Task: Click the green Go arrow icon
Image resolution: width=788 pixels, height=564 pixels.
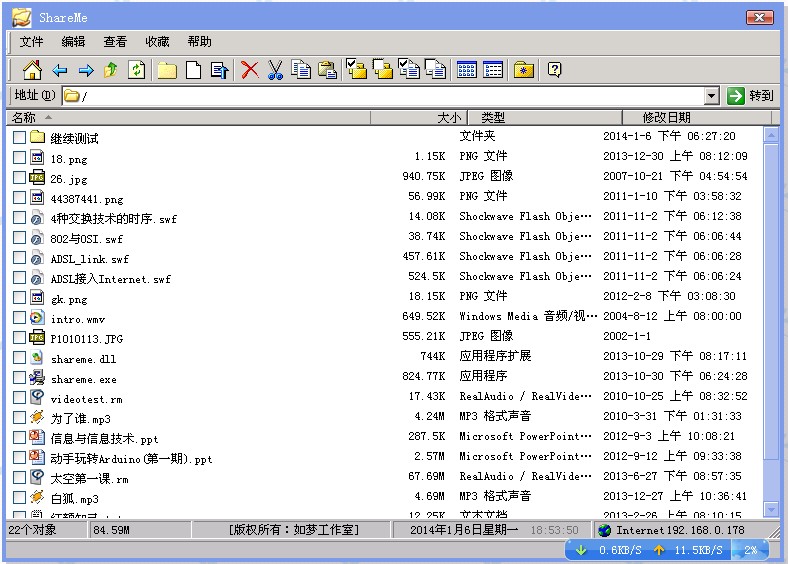Action: (x=736, y=96)
